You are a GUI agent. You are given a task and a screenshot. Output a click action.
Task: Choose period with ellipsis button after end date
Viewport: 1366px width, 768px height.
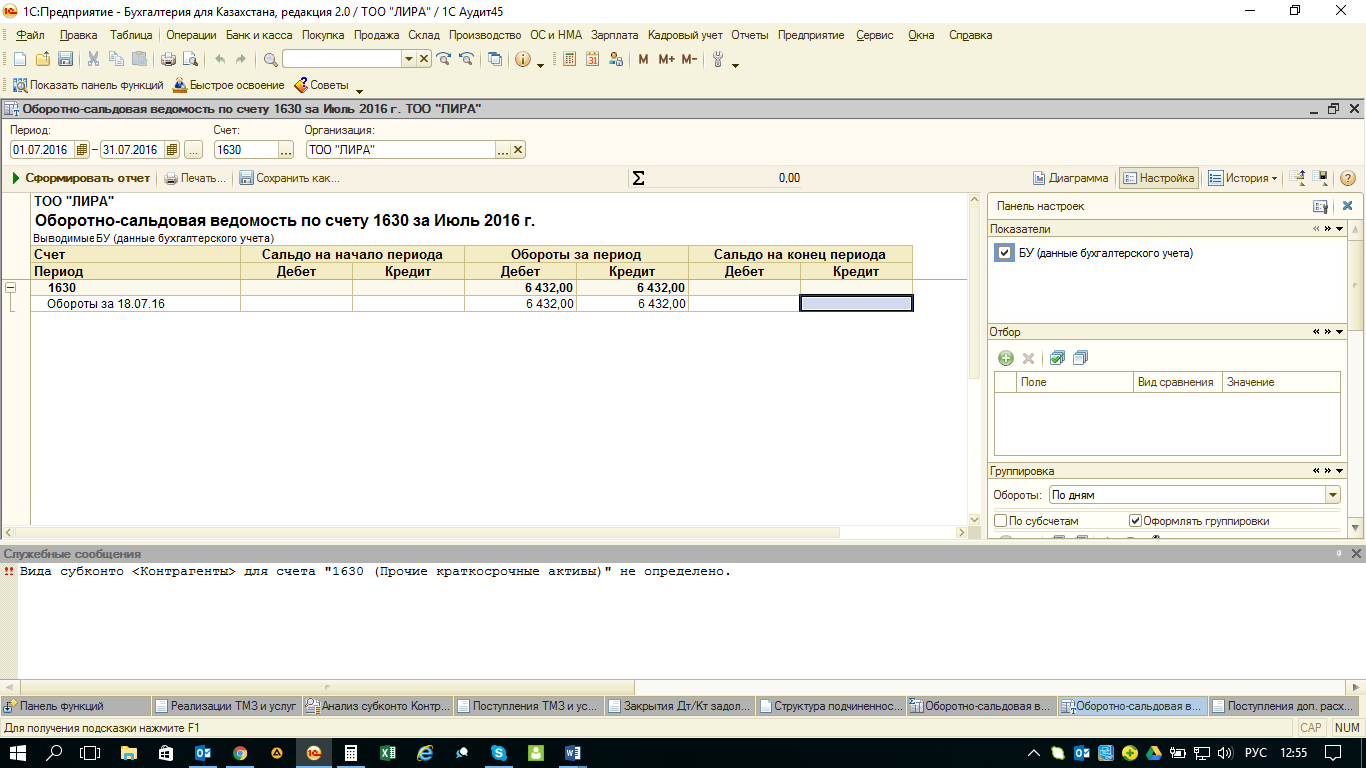coord(194,150)
